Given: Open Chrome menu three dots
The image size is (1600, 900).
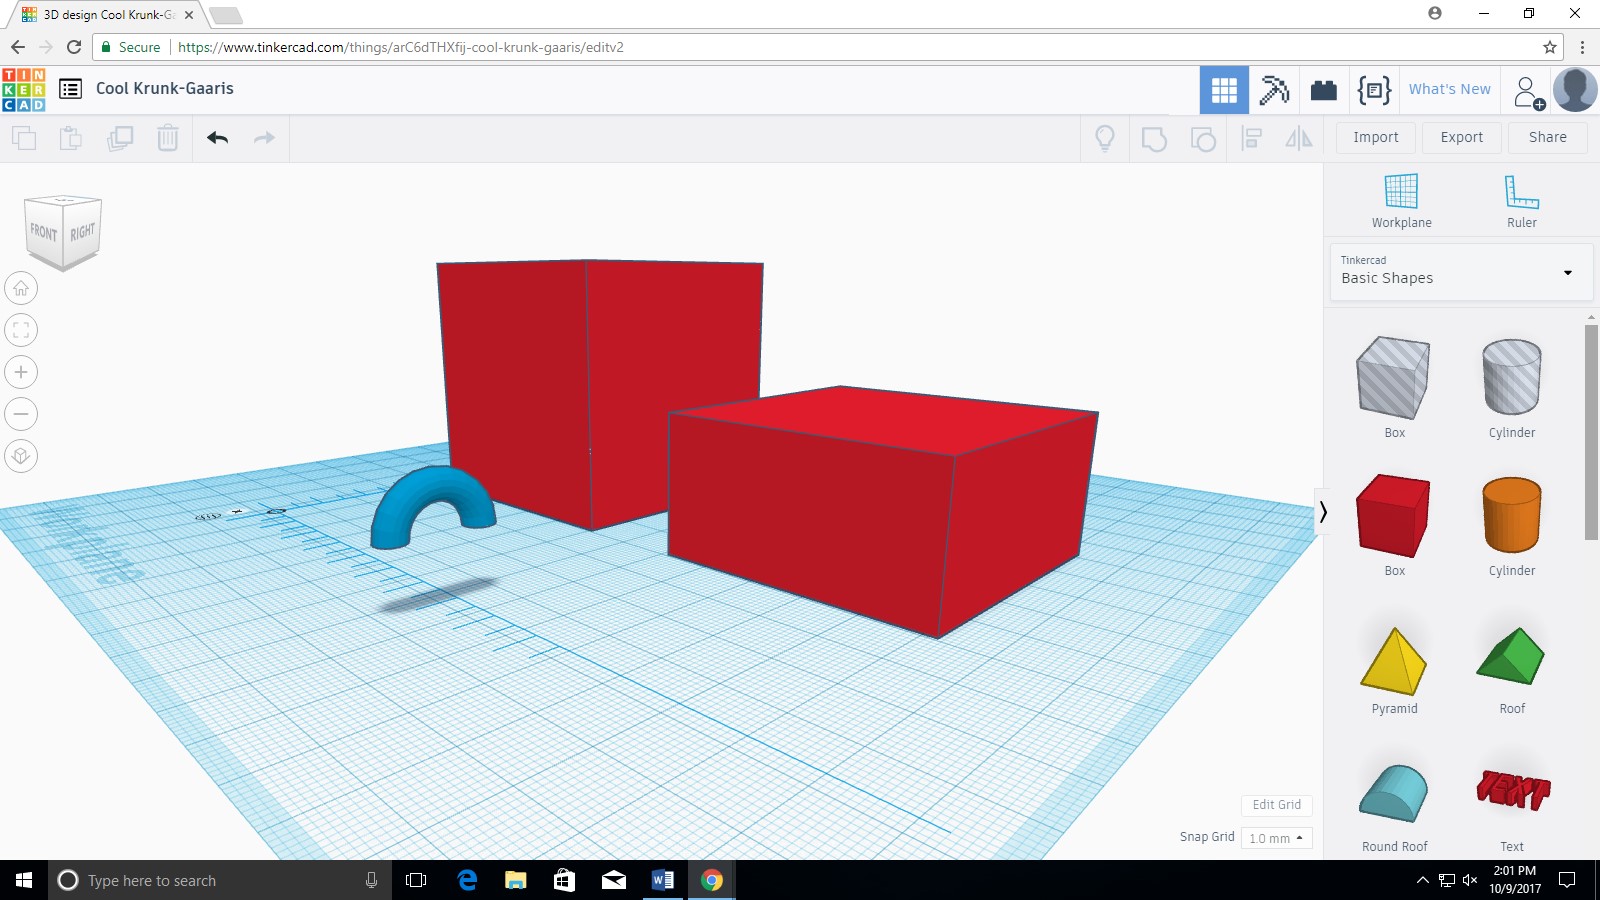Looking at the screenshot, I should tap(1582, 47).
